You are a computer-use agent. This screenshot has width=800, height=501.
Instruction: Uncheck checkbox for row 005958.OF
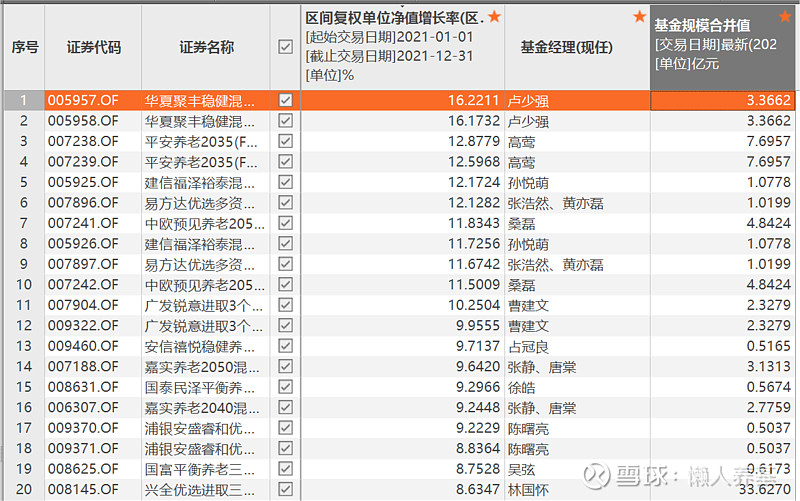coord(286,120)
